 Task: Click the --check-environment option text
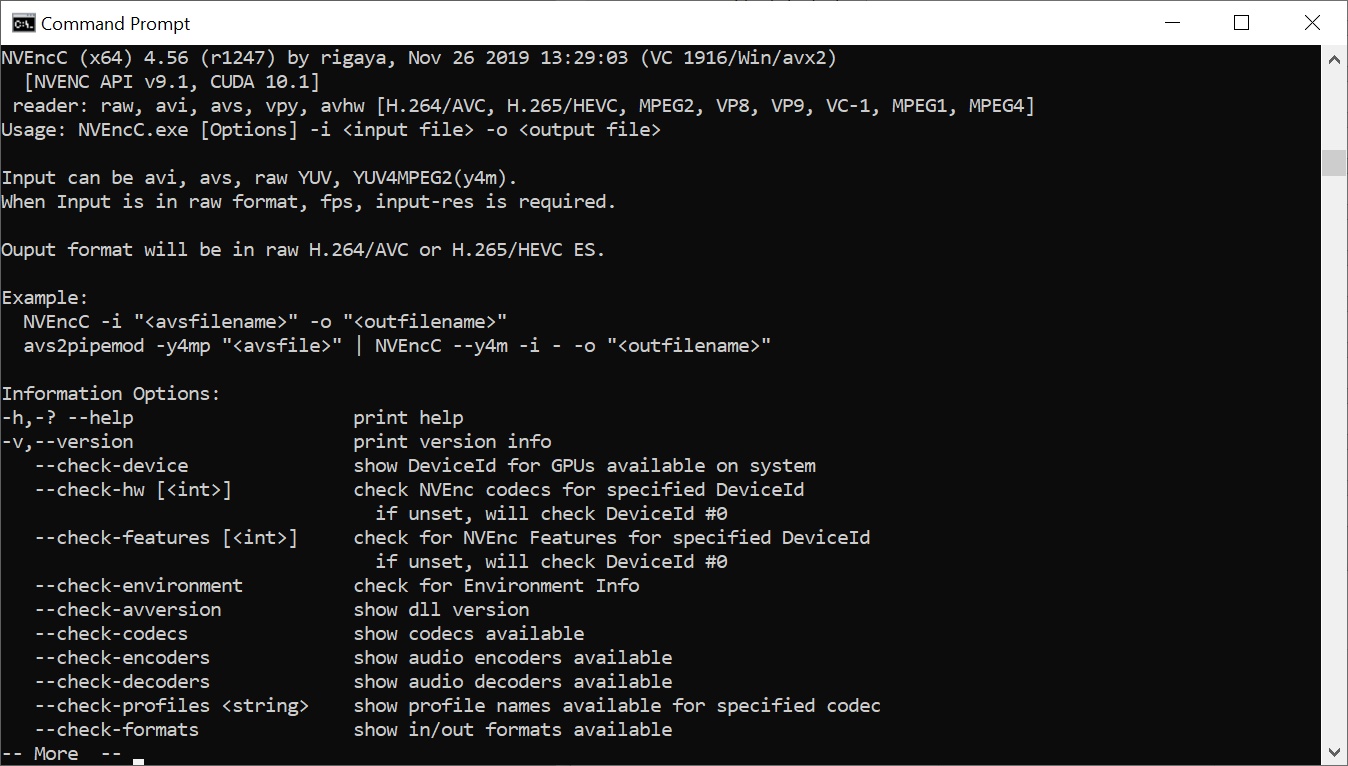[139, 586]
